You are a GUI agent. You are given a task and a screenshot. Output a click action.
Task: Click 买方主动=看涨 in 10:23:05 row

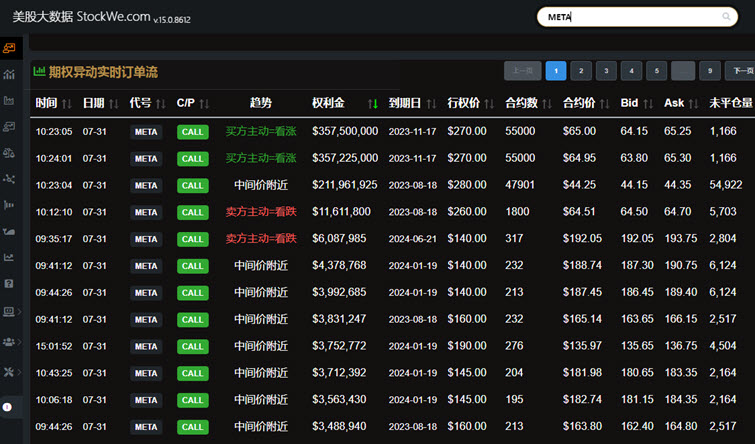click(x=261, y=131)
